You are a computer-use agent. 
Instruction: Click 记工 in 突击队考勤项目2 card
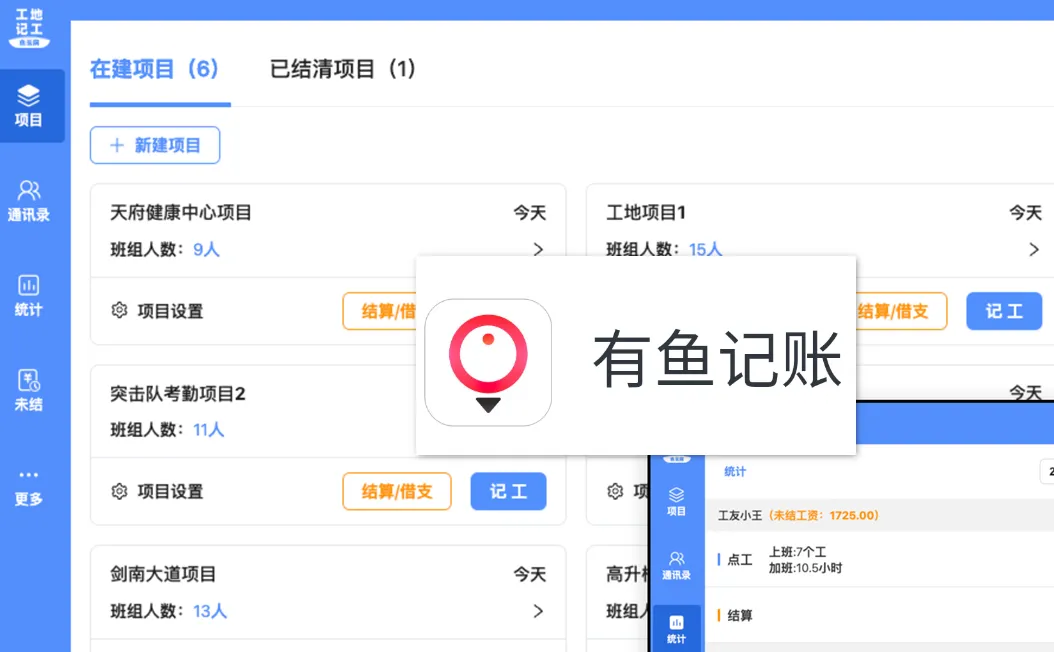tap(508, 491)
